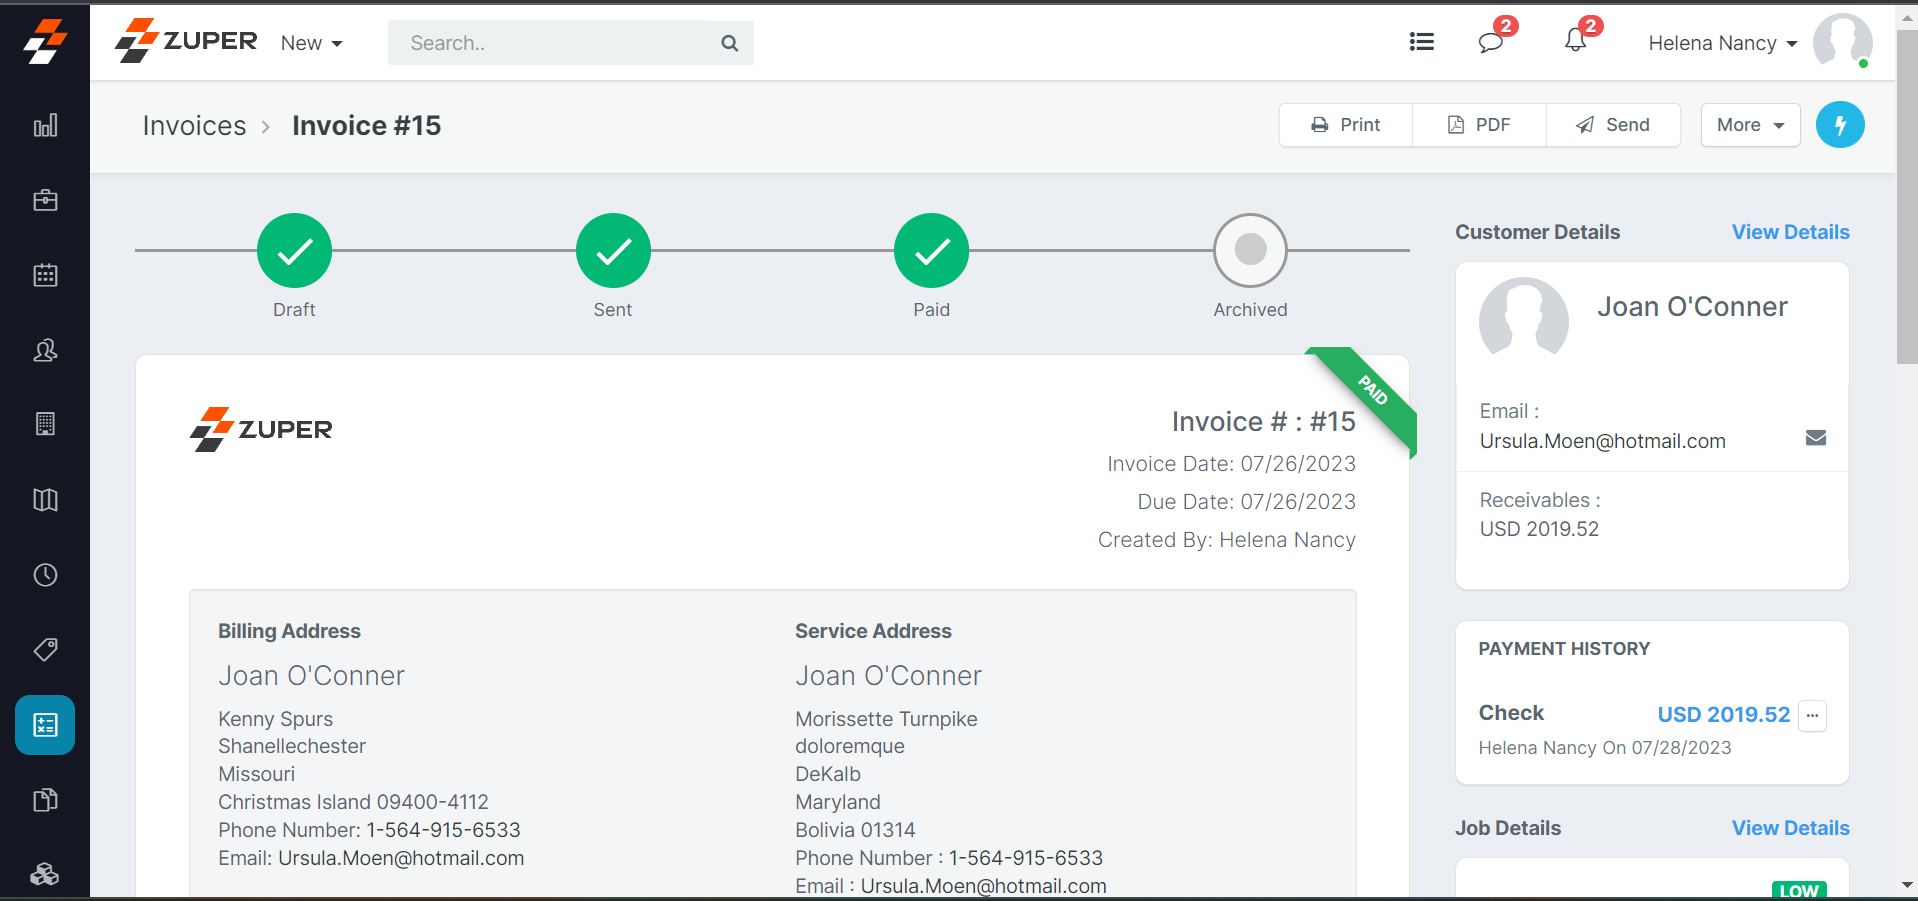Open the chat messages icon with badge
Screen dimensions: 1918x901
pyautogui.click(x=1491, y=42)
